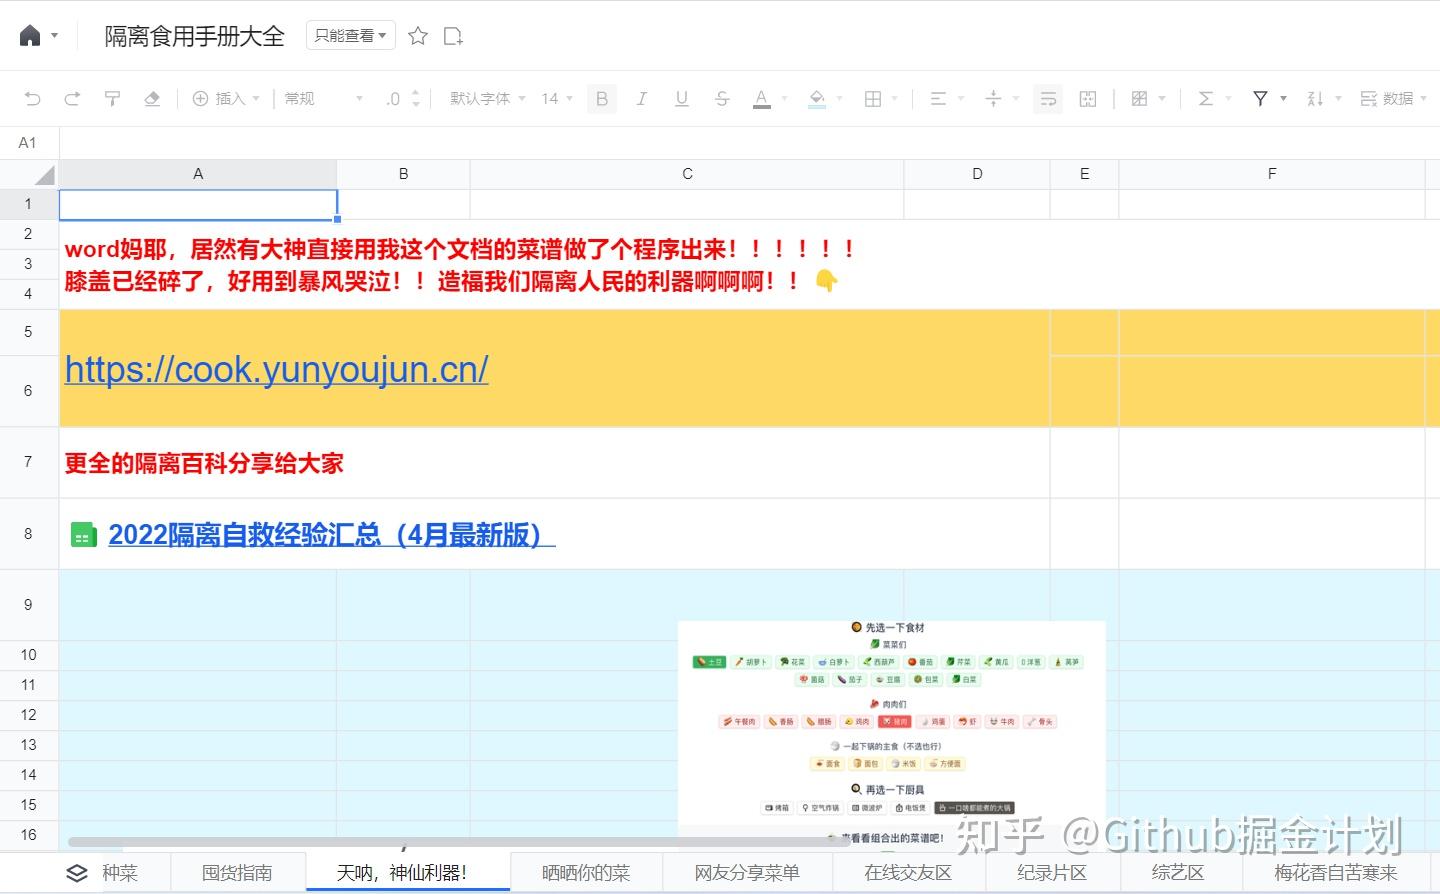
Task: Clear cell formatting with the eraser icon
Action: (x=152, y=98)
